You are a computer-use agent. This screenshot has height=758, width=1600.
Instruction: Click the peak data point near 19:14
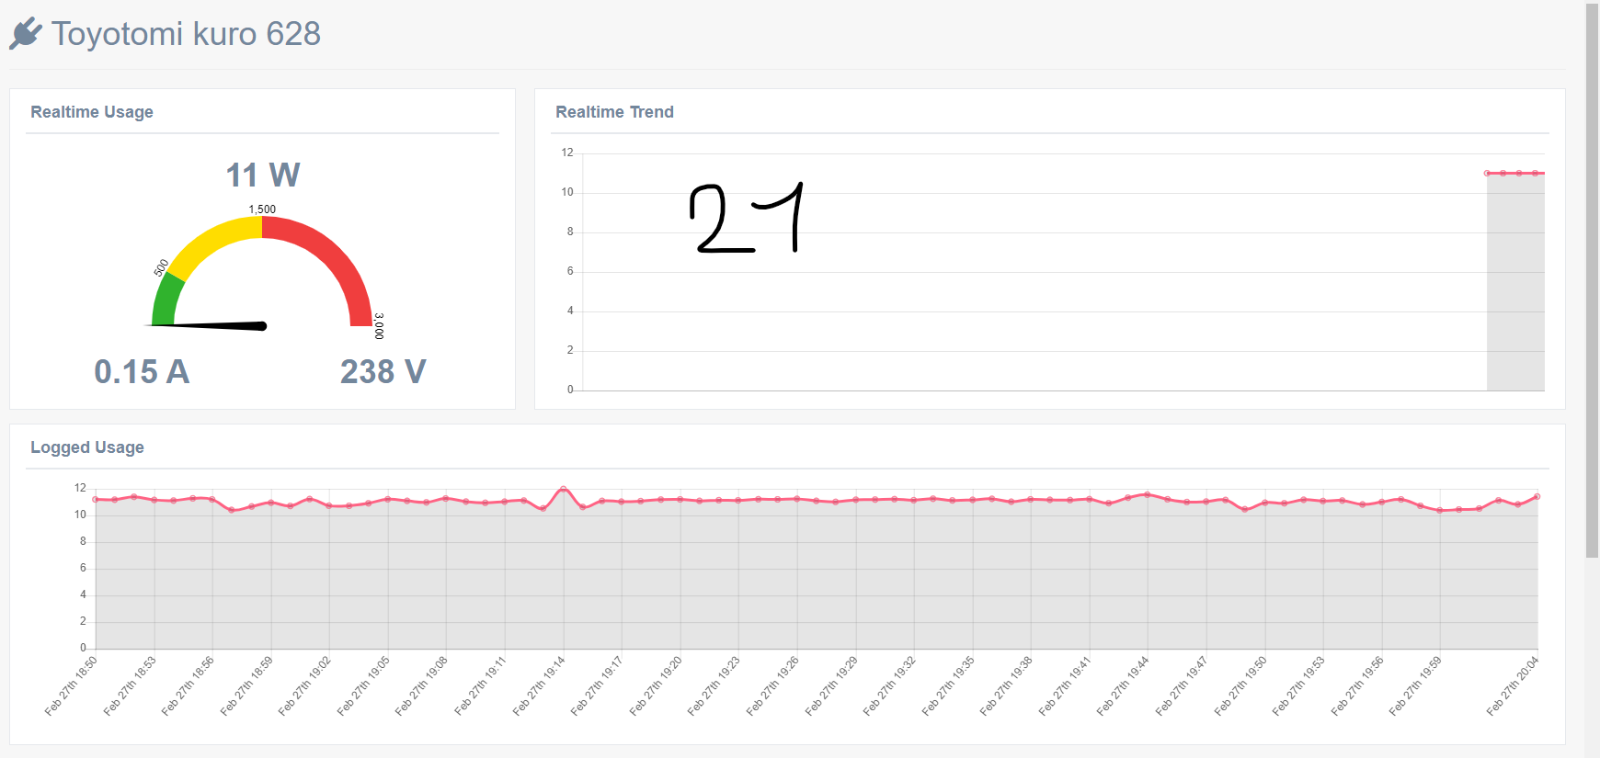click(563, 489)
